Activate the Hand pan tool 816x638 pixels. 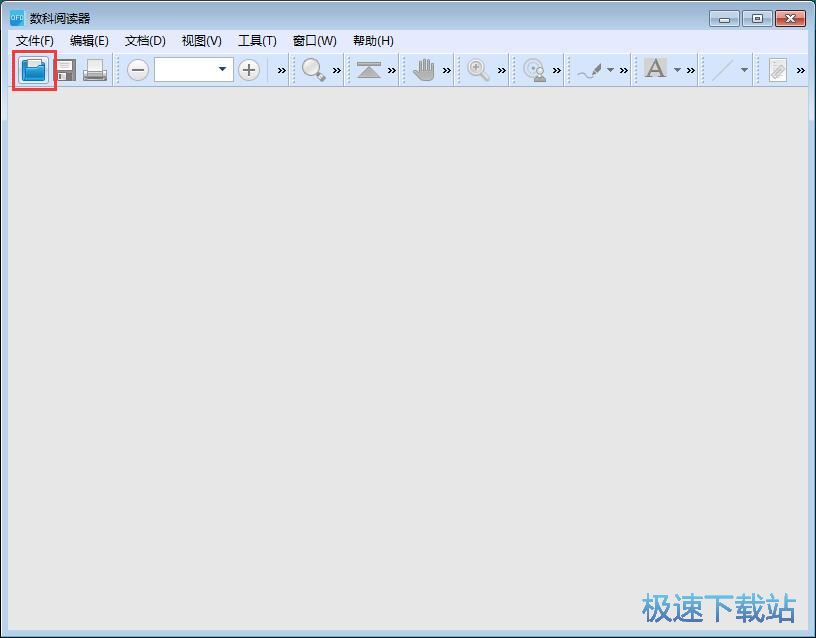coord(423,70)
